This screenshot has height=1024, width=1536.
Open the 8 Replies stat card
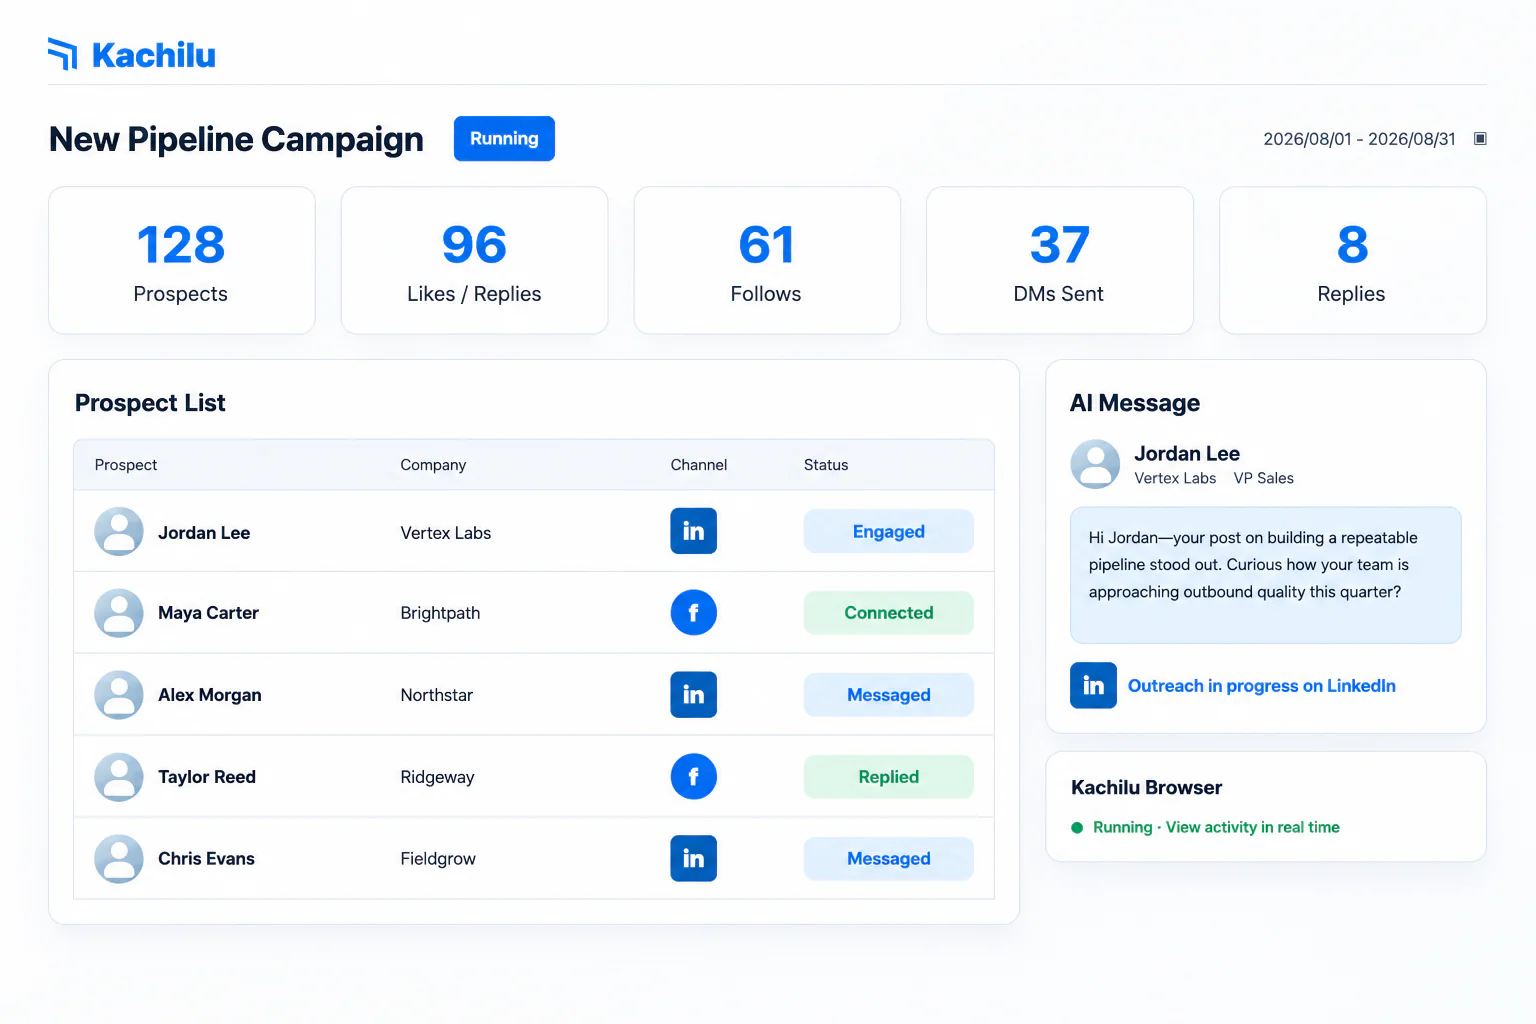click(1353, 260)
